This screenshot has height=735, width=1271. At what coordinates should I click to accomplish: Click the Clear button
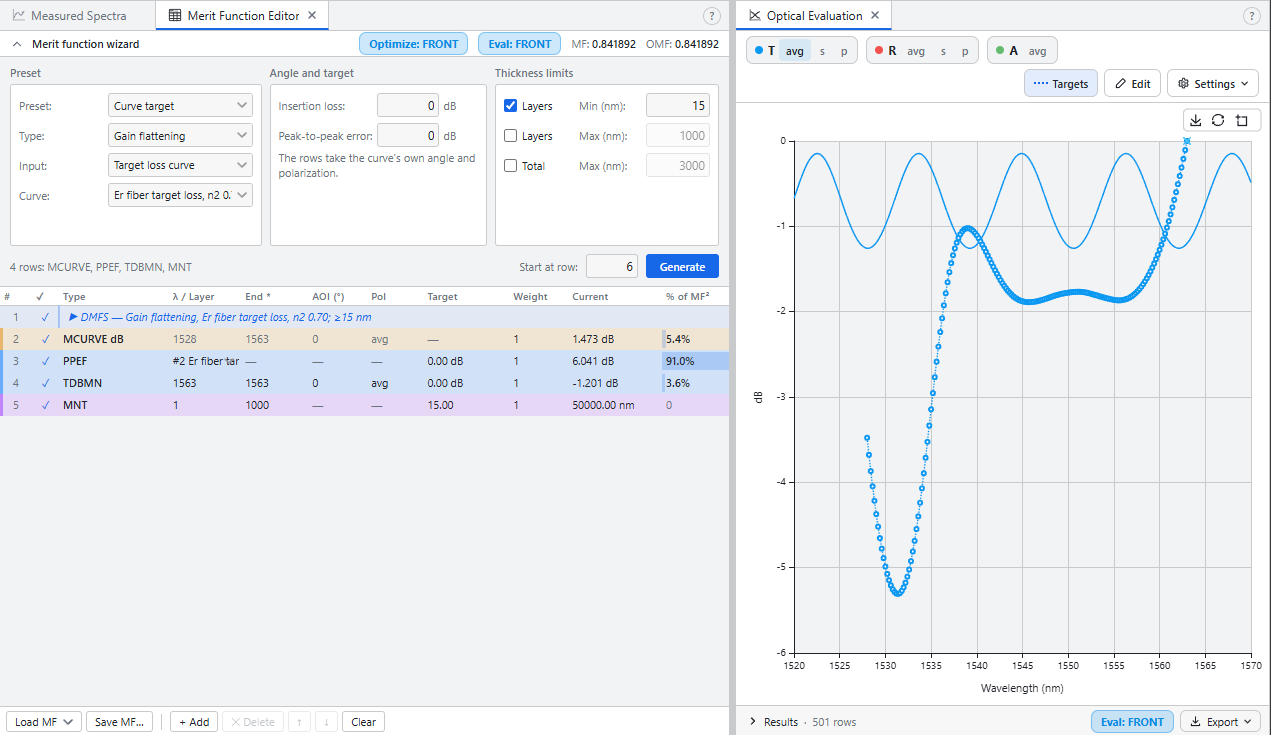363,722
